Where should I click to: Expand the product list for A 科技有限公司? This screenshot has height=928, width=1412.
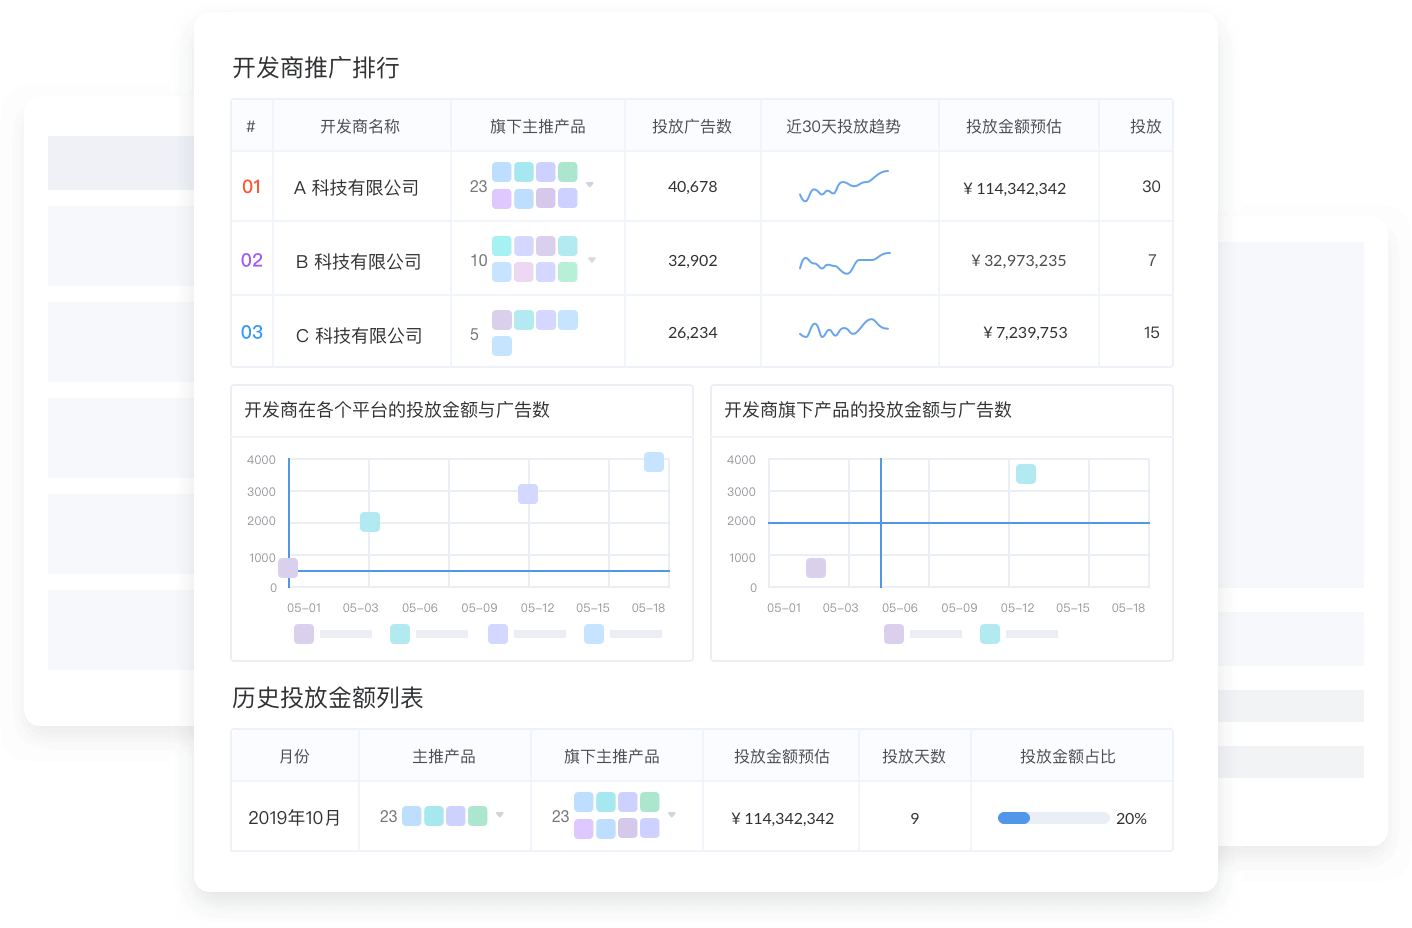591,185
